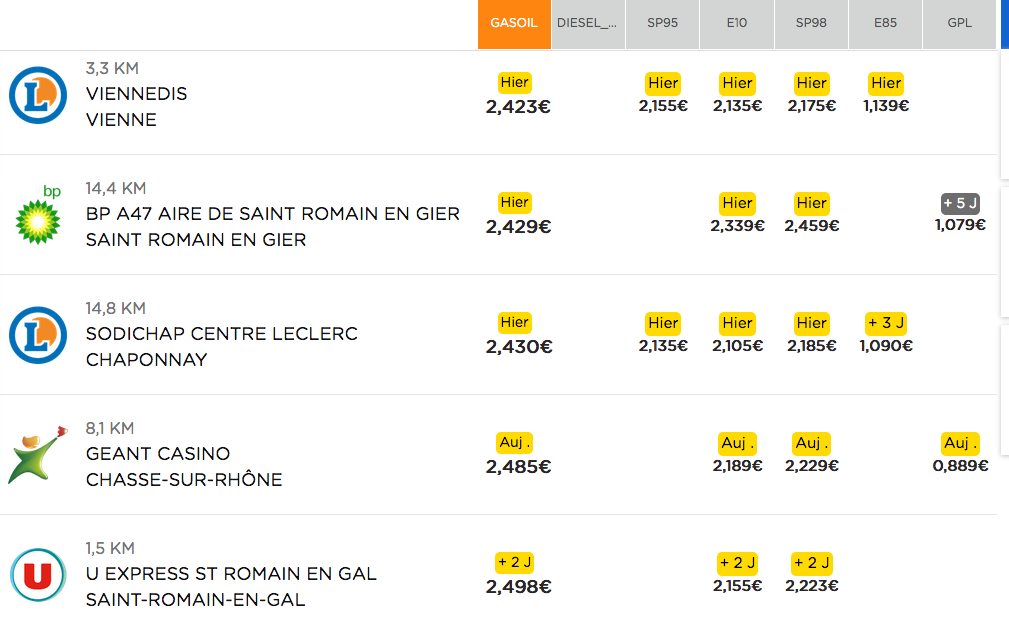
Task: Click the Geant Casino star logo
Action: click(38, 454)
